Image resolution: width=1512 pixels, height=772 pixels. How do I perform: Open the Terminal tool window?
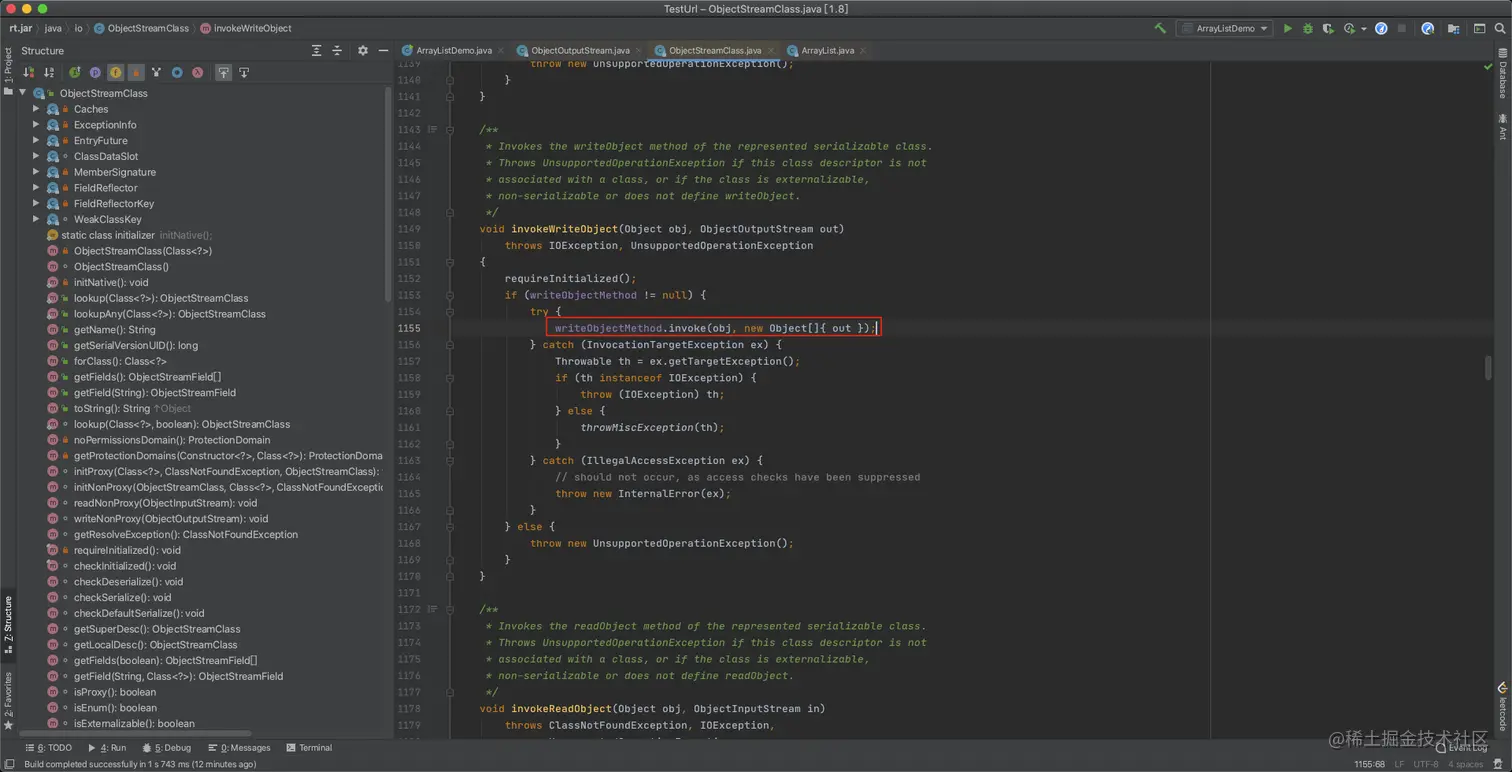tap(309, 748)
